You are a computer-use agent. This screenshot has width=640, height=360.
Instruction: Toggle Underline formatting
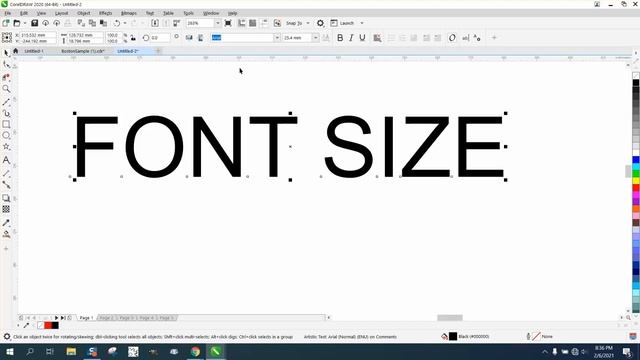362,38
